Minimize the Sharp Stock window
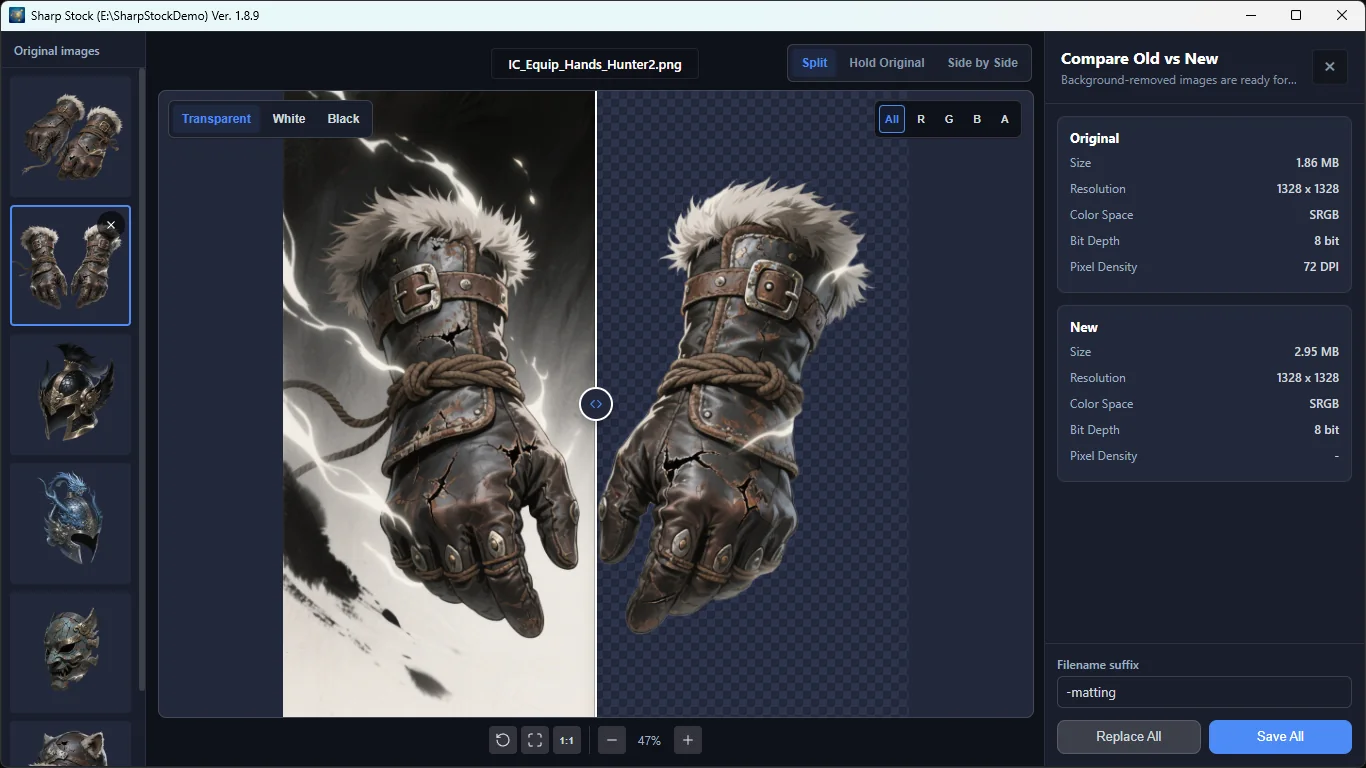Viewport: 1366px width, 768px height. coord(1250,15)
